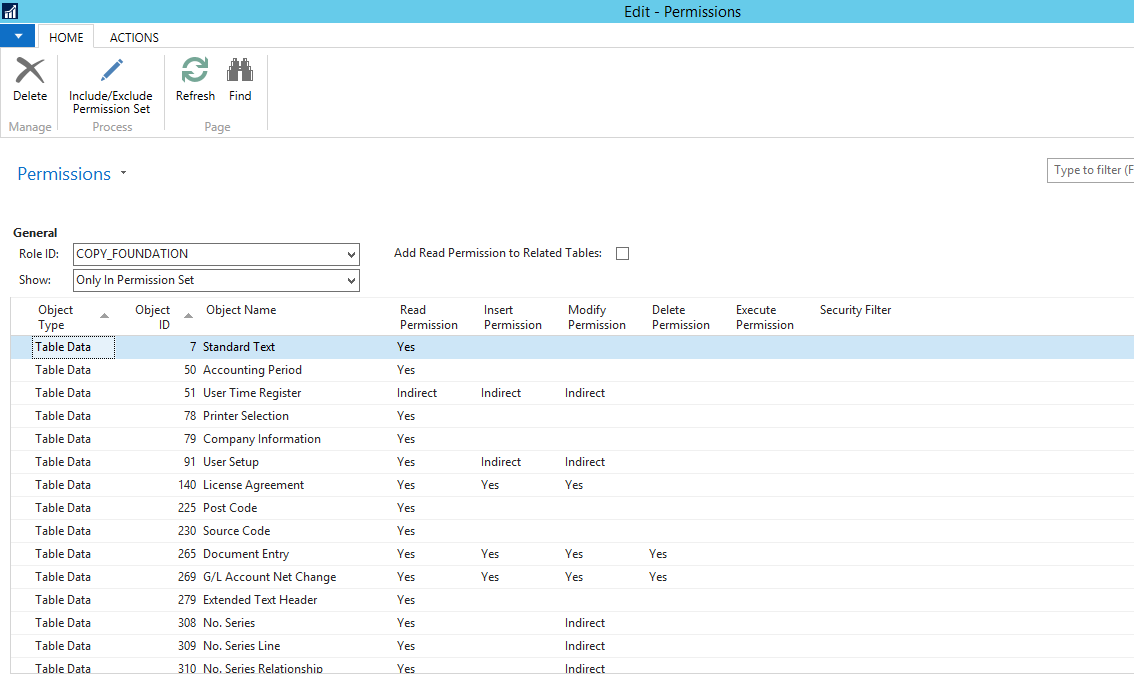The height and width of the screenshot is (696, 1134).
Task: Click the Refresh icon
Action: (x=195, y=72)
